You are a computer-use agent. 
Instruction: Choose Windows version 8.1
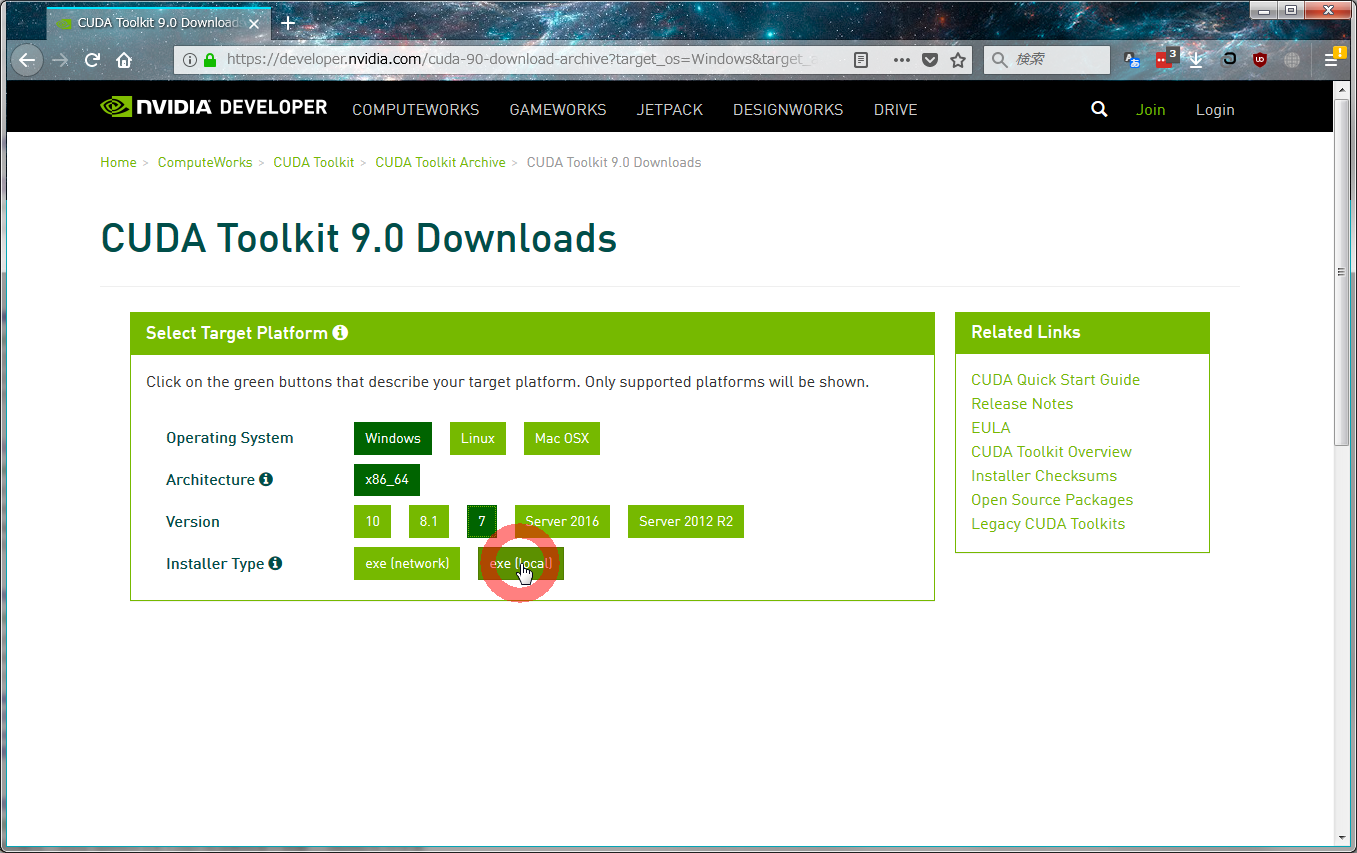(x=429, y=522)
